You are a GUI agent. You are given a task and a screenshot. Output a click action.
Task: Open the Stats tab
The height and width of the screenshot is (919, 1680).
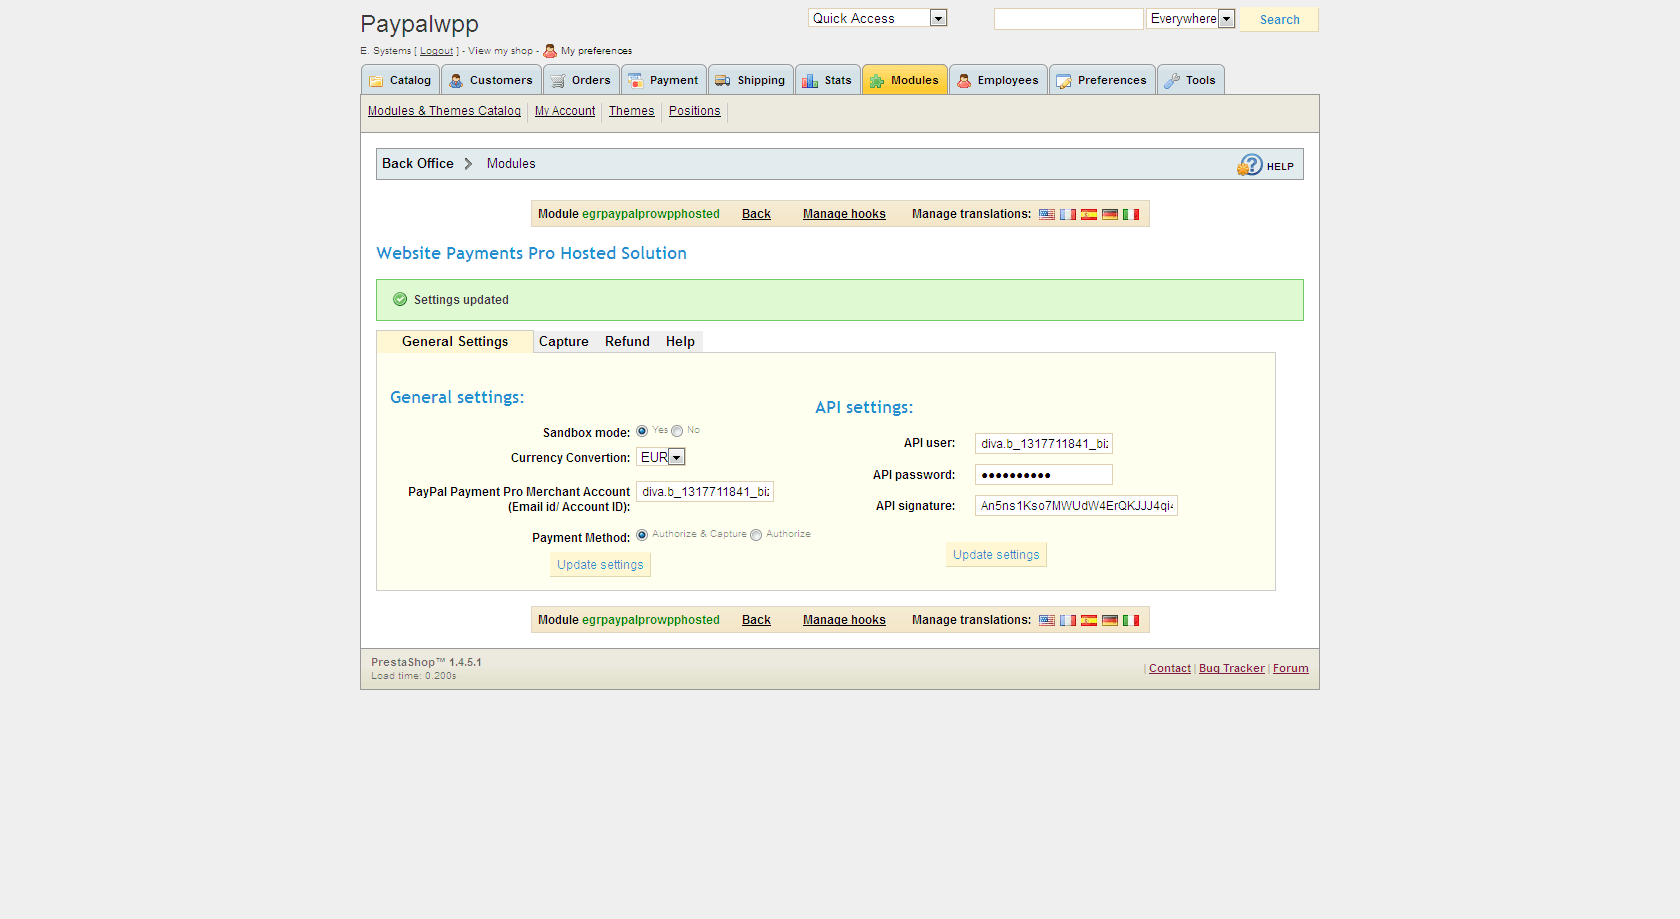point(828,80)
